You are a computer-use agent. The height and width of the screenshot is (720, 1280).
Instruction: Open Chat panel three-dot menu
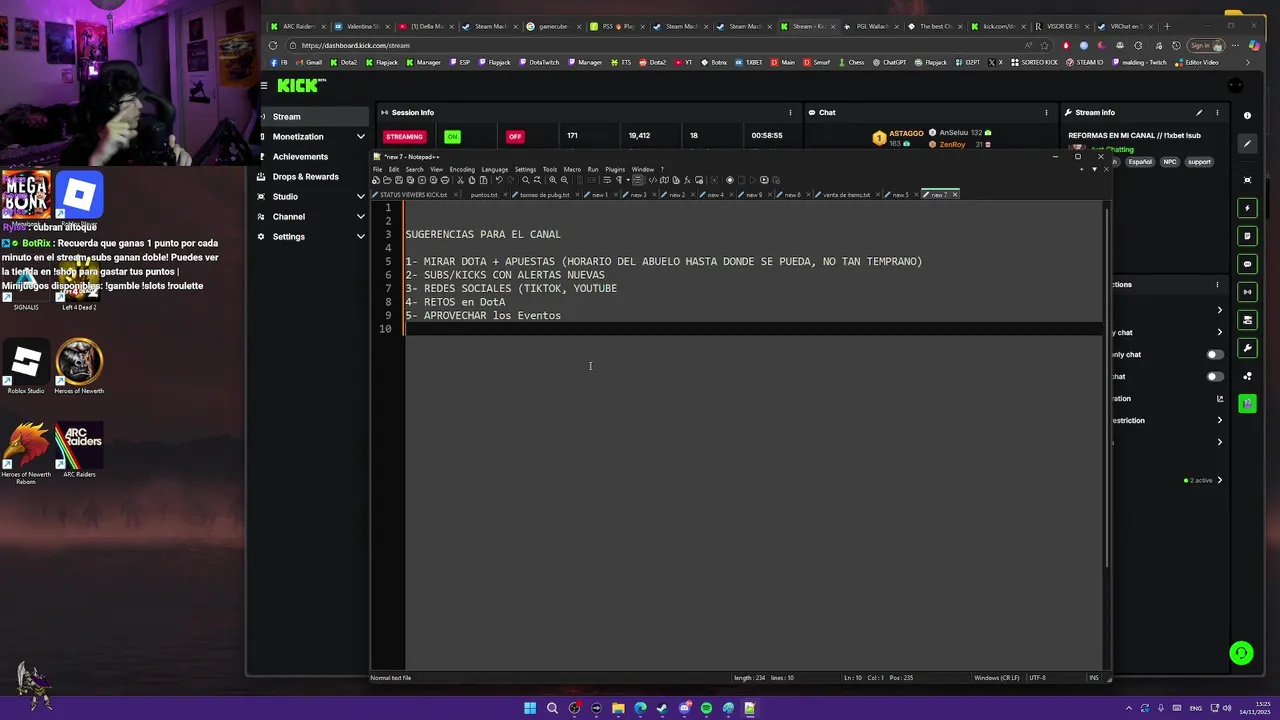1046,112
